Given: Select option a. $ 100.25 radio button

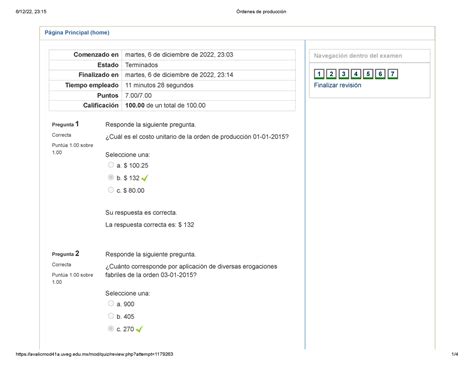Looking at the screenshot, I should tap(111, 165).
